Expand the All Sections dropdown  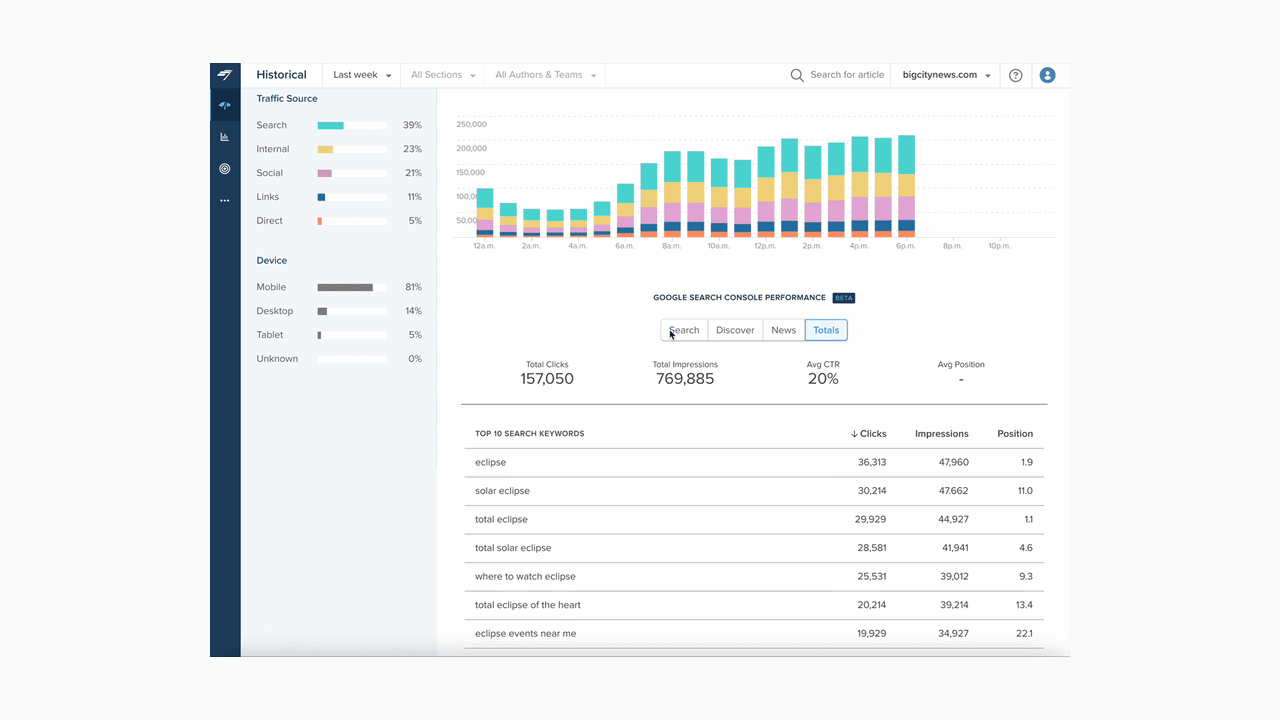443,75
